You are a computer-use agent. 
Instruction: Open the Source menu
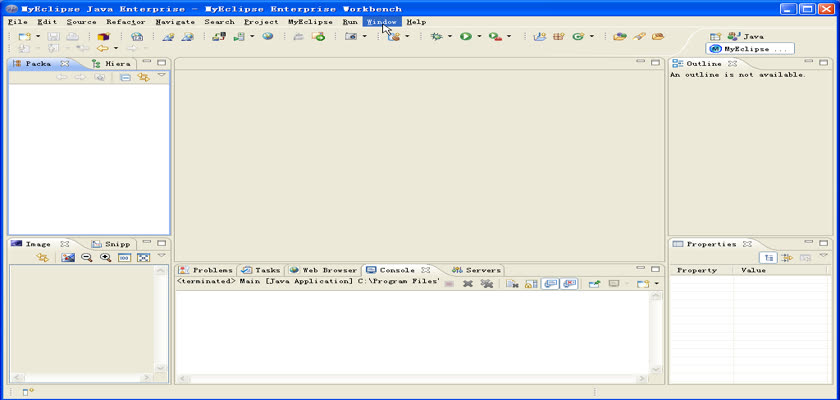click(81, 22)
